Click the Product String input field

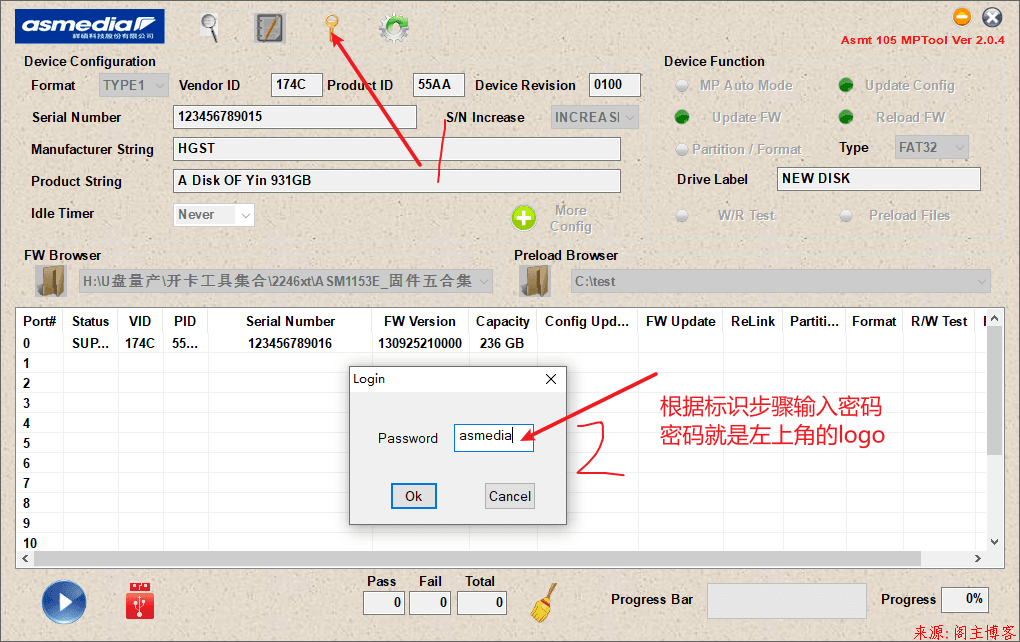(397, 181)
